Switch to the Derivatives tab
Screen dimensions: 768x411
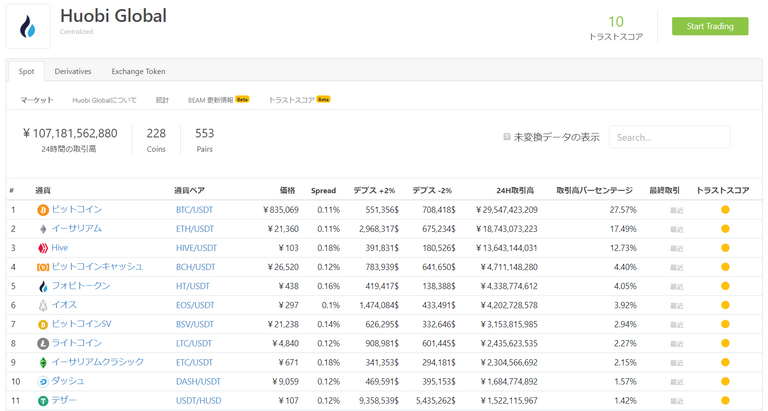point(73,72)
